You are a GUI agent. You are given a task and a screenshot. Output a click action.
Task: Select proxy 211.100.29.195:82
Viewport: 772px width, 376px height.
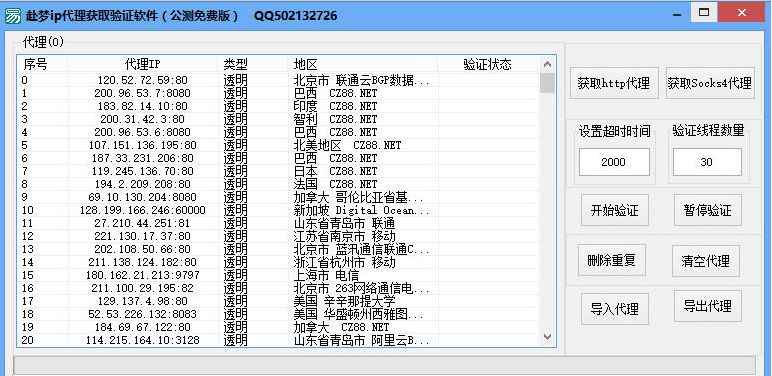(x=143, y=288)
